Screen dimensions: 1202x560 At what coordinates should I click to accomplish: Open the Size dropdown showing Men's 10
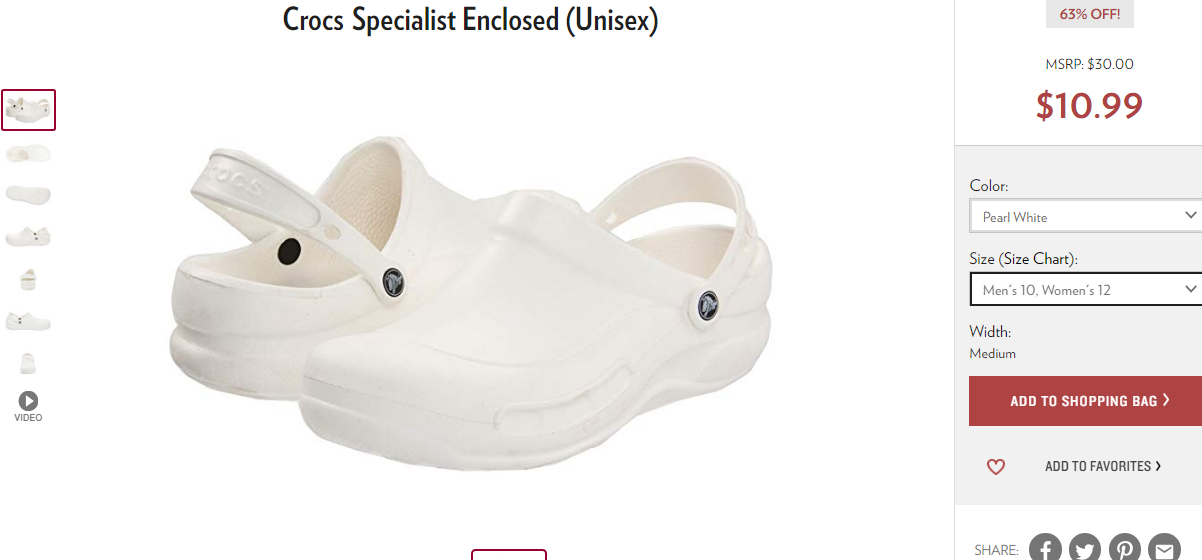pyautogui.click(x=1086, y=289)
